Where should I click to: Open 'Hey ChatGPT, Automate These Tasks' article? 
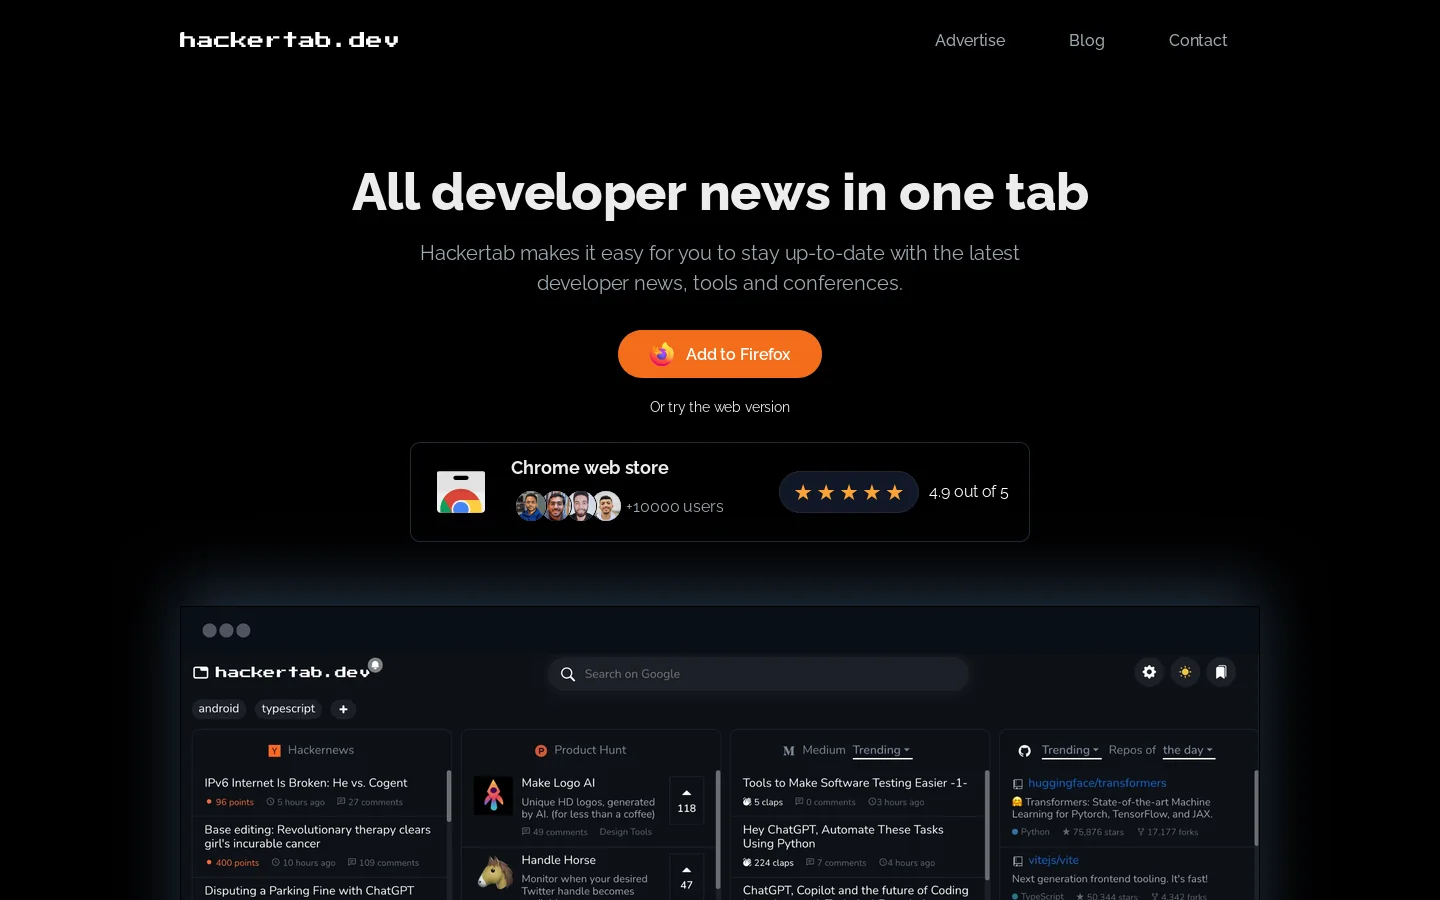coord(843,837)
